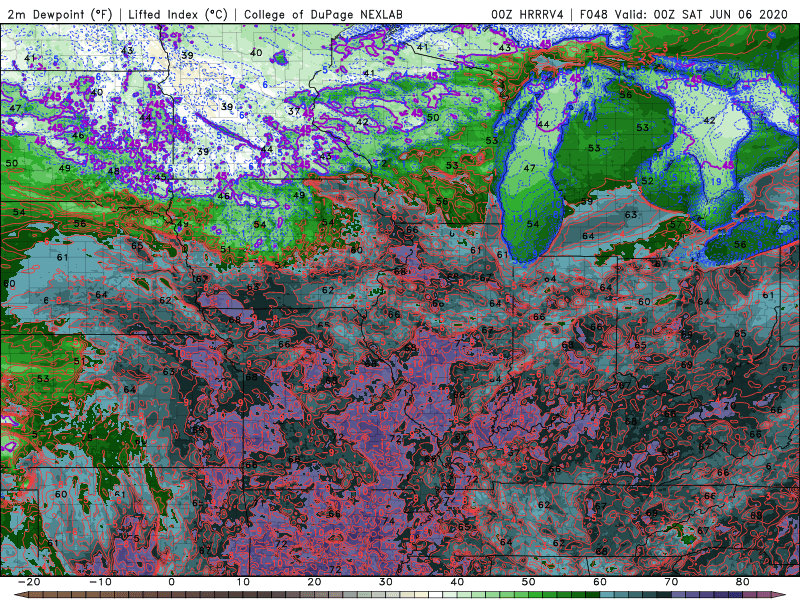Click the 40 label on the color scale
This screenshot has height=600, width=800.
point(457,582)
